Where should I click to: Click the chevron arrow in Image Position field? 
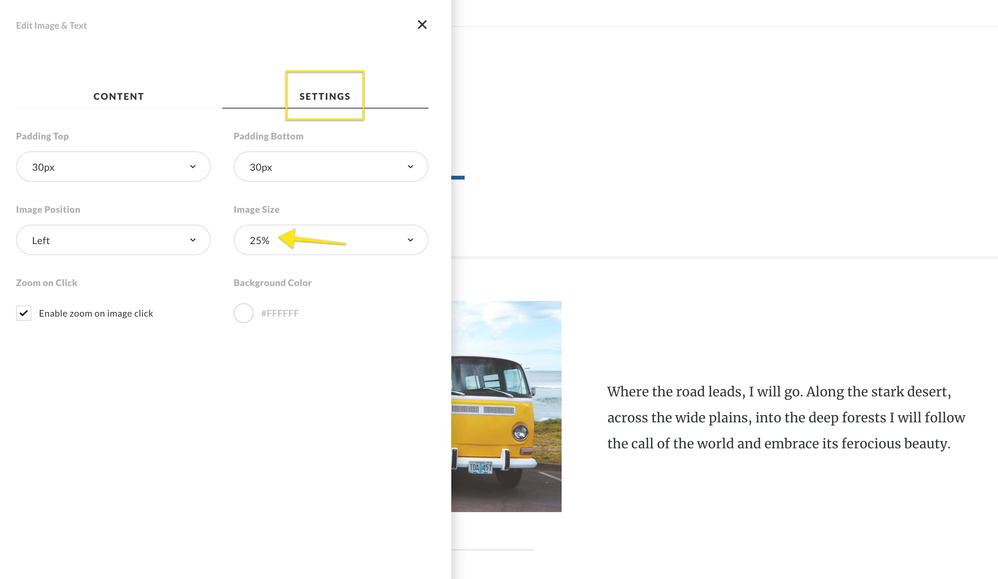coord(193,240)
